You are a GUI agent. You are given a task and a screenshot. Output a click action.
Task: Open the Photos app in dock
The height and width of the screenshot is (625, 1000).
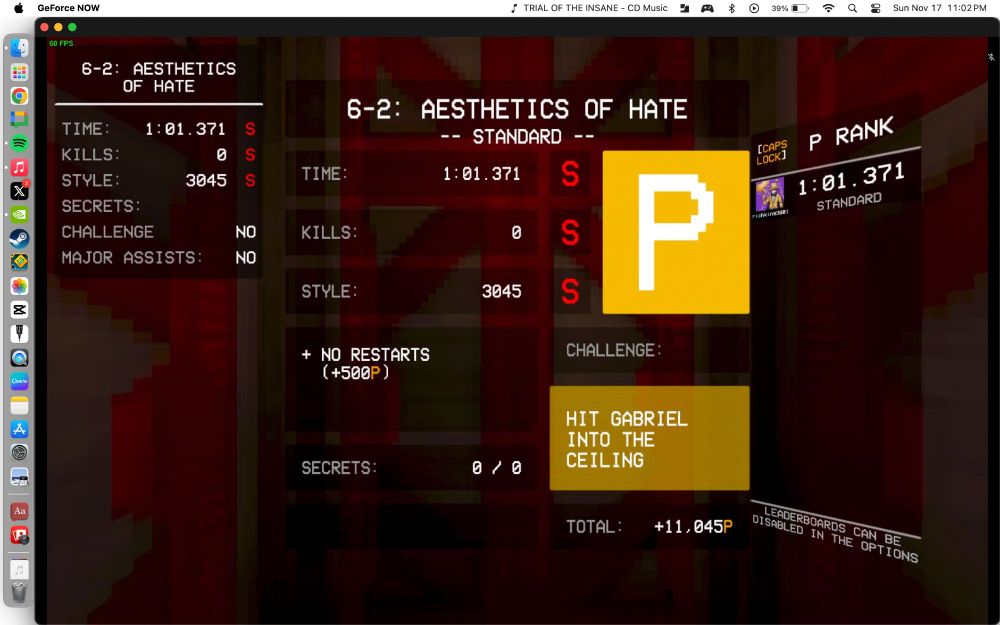19,286
